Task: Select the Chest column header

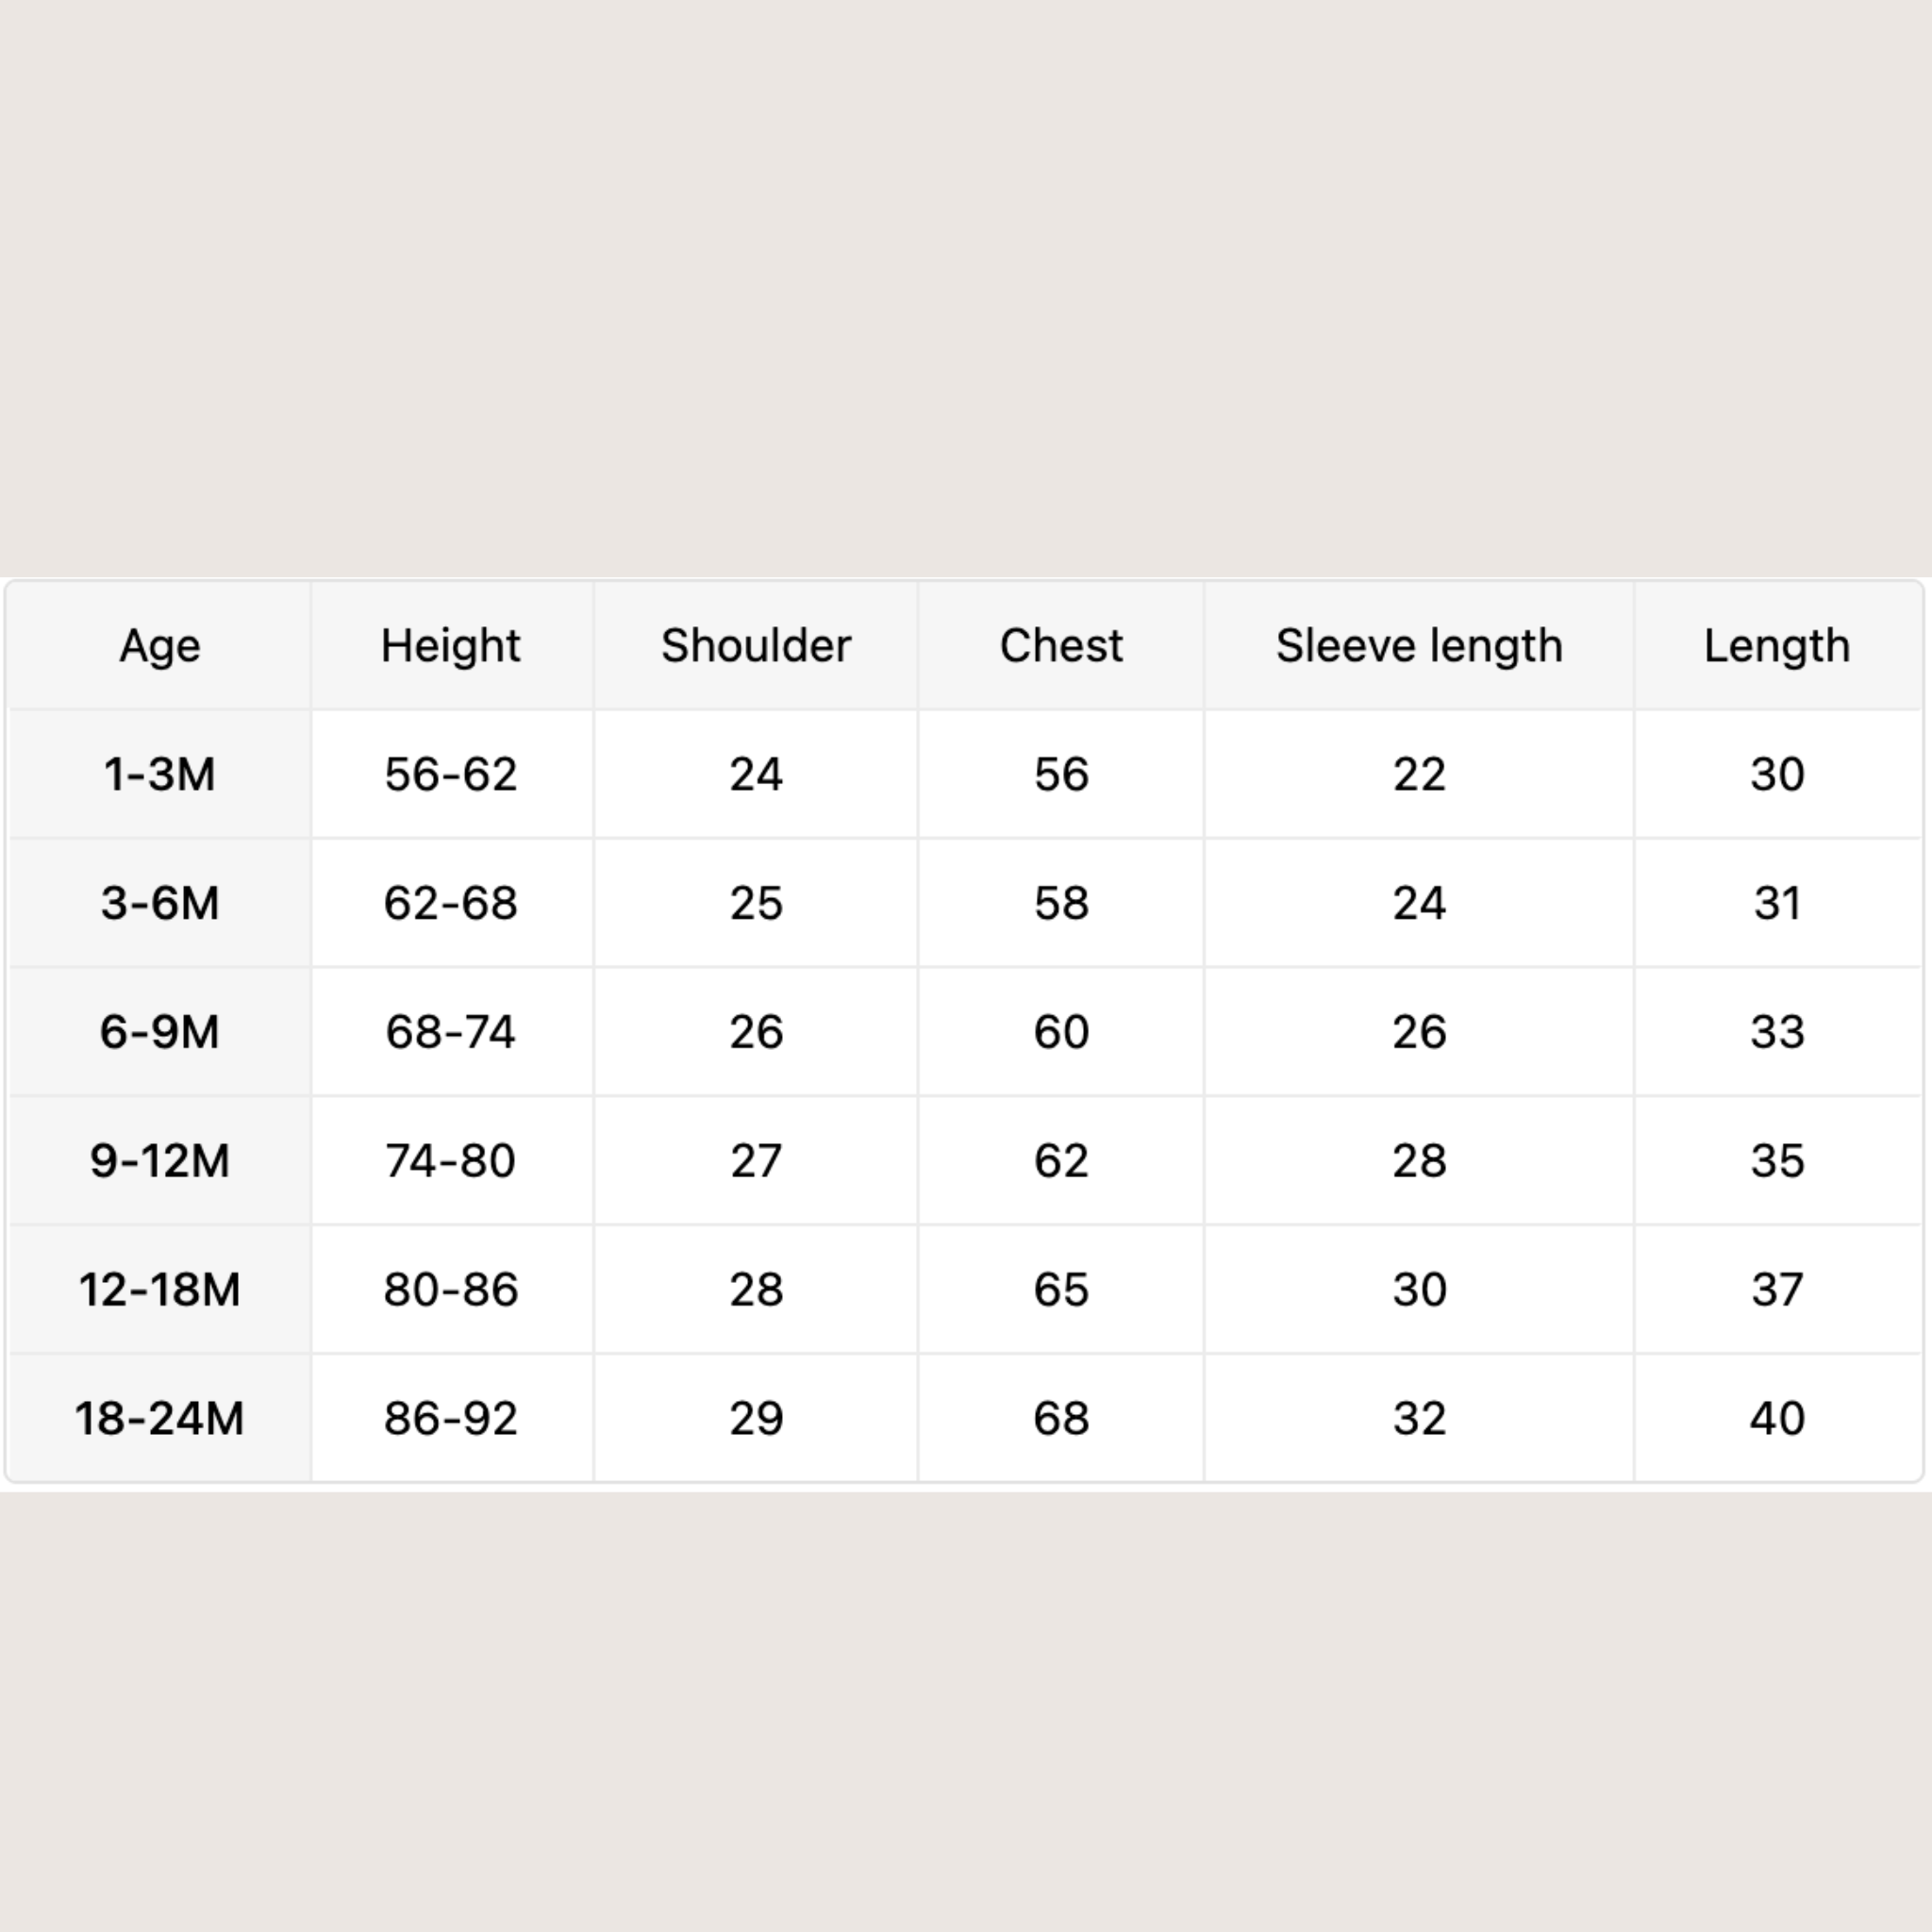Action: pos(1061,646)
